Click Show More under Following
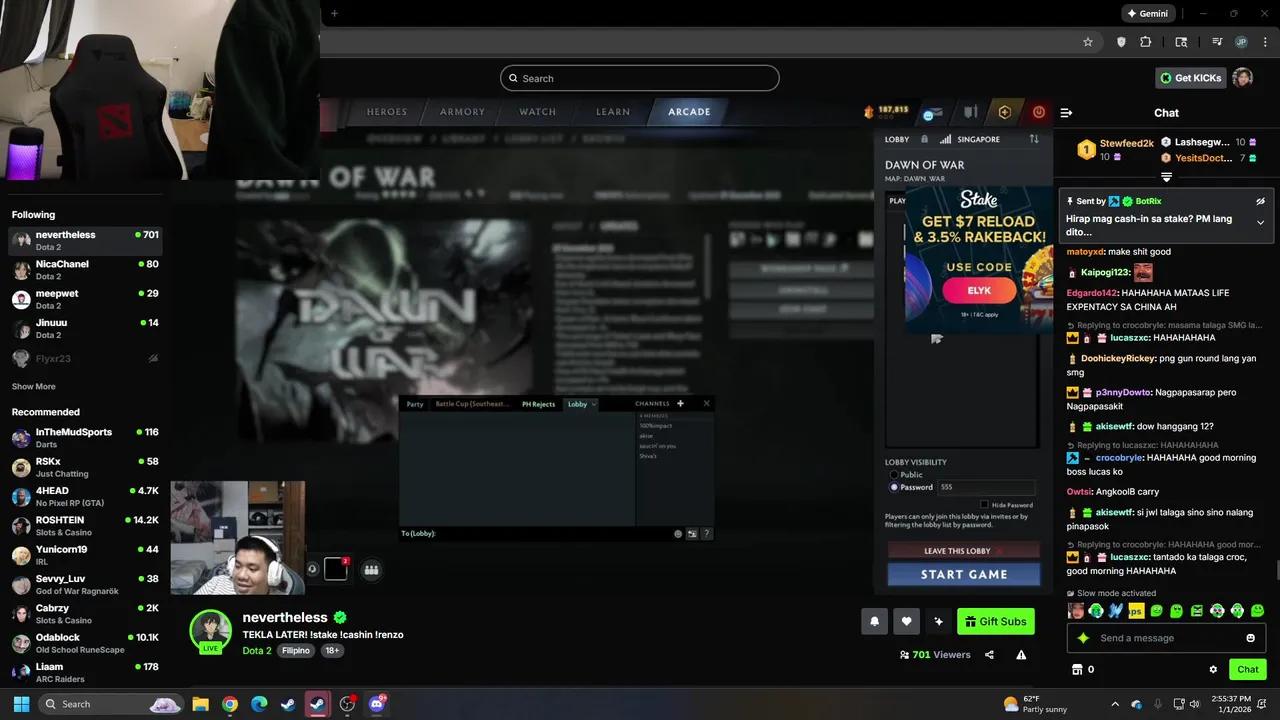 [x=34, y=387]
